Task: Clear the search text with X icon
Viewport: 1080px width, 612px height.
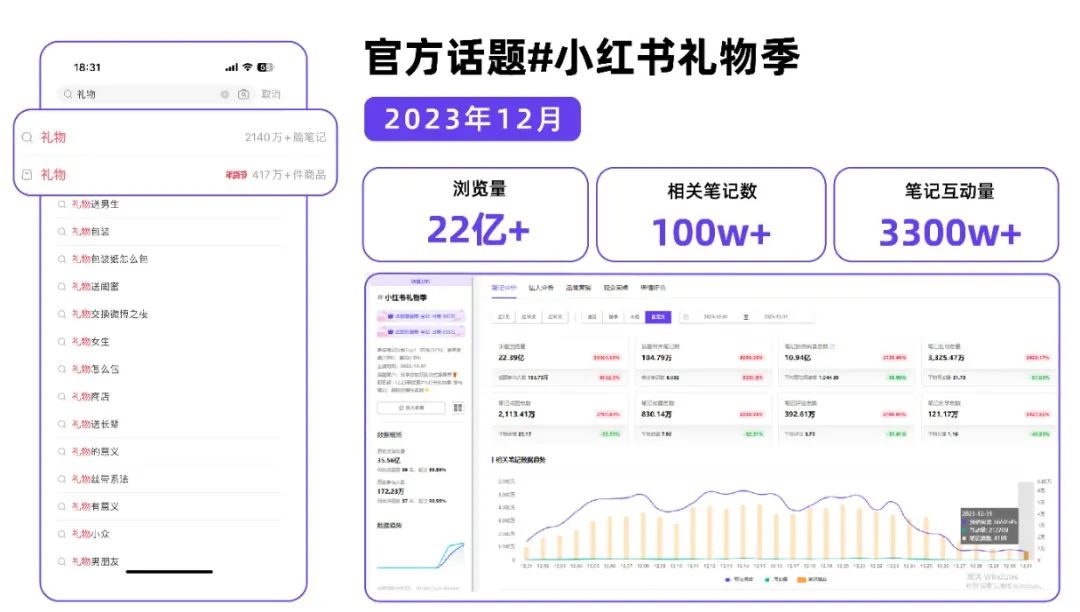Action: tap(225, 94)
